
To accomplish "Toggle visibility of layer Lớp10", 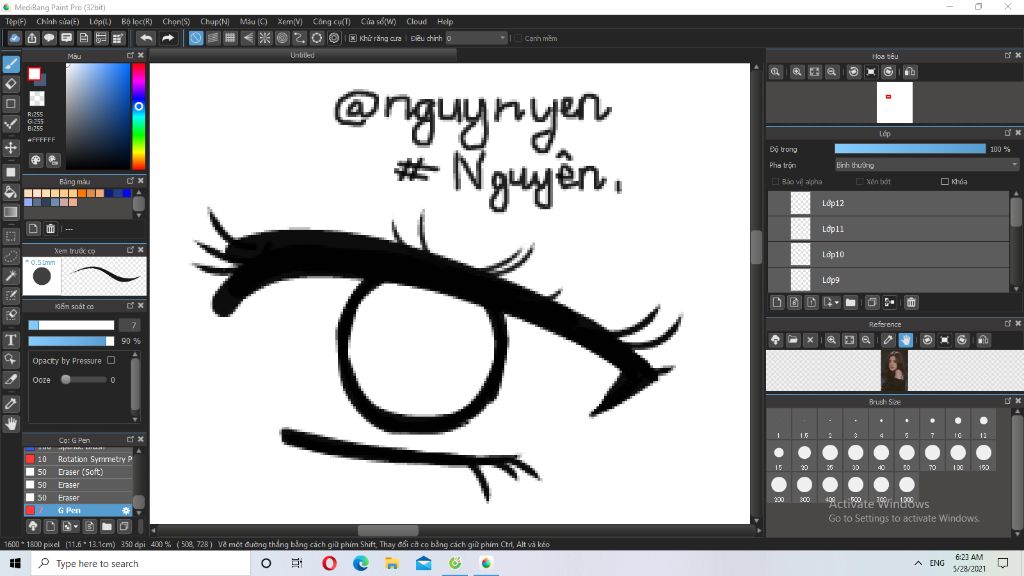I will point(778,254).
